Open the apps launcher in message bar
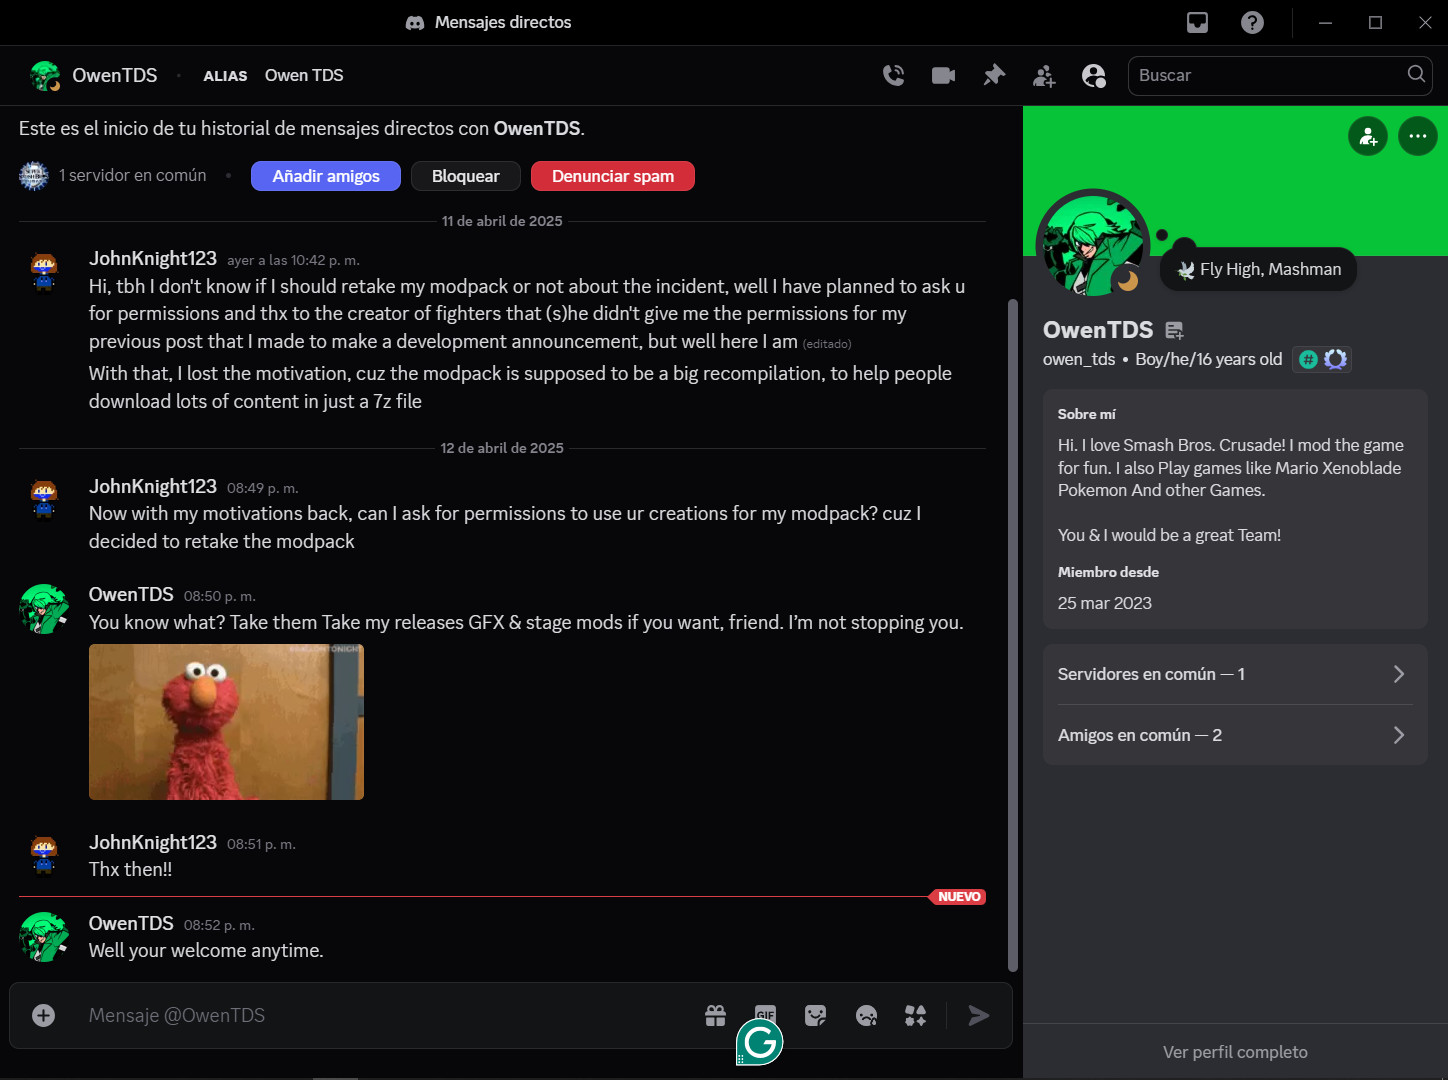 (x=916, y=1015)
